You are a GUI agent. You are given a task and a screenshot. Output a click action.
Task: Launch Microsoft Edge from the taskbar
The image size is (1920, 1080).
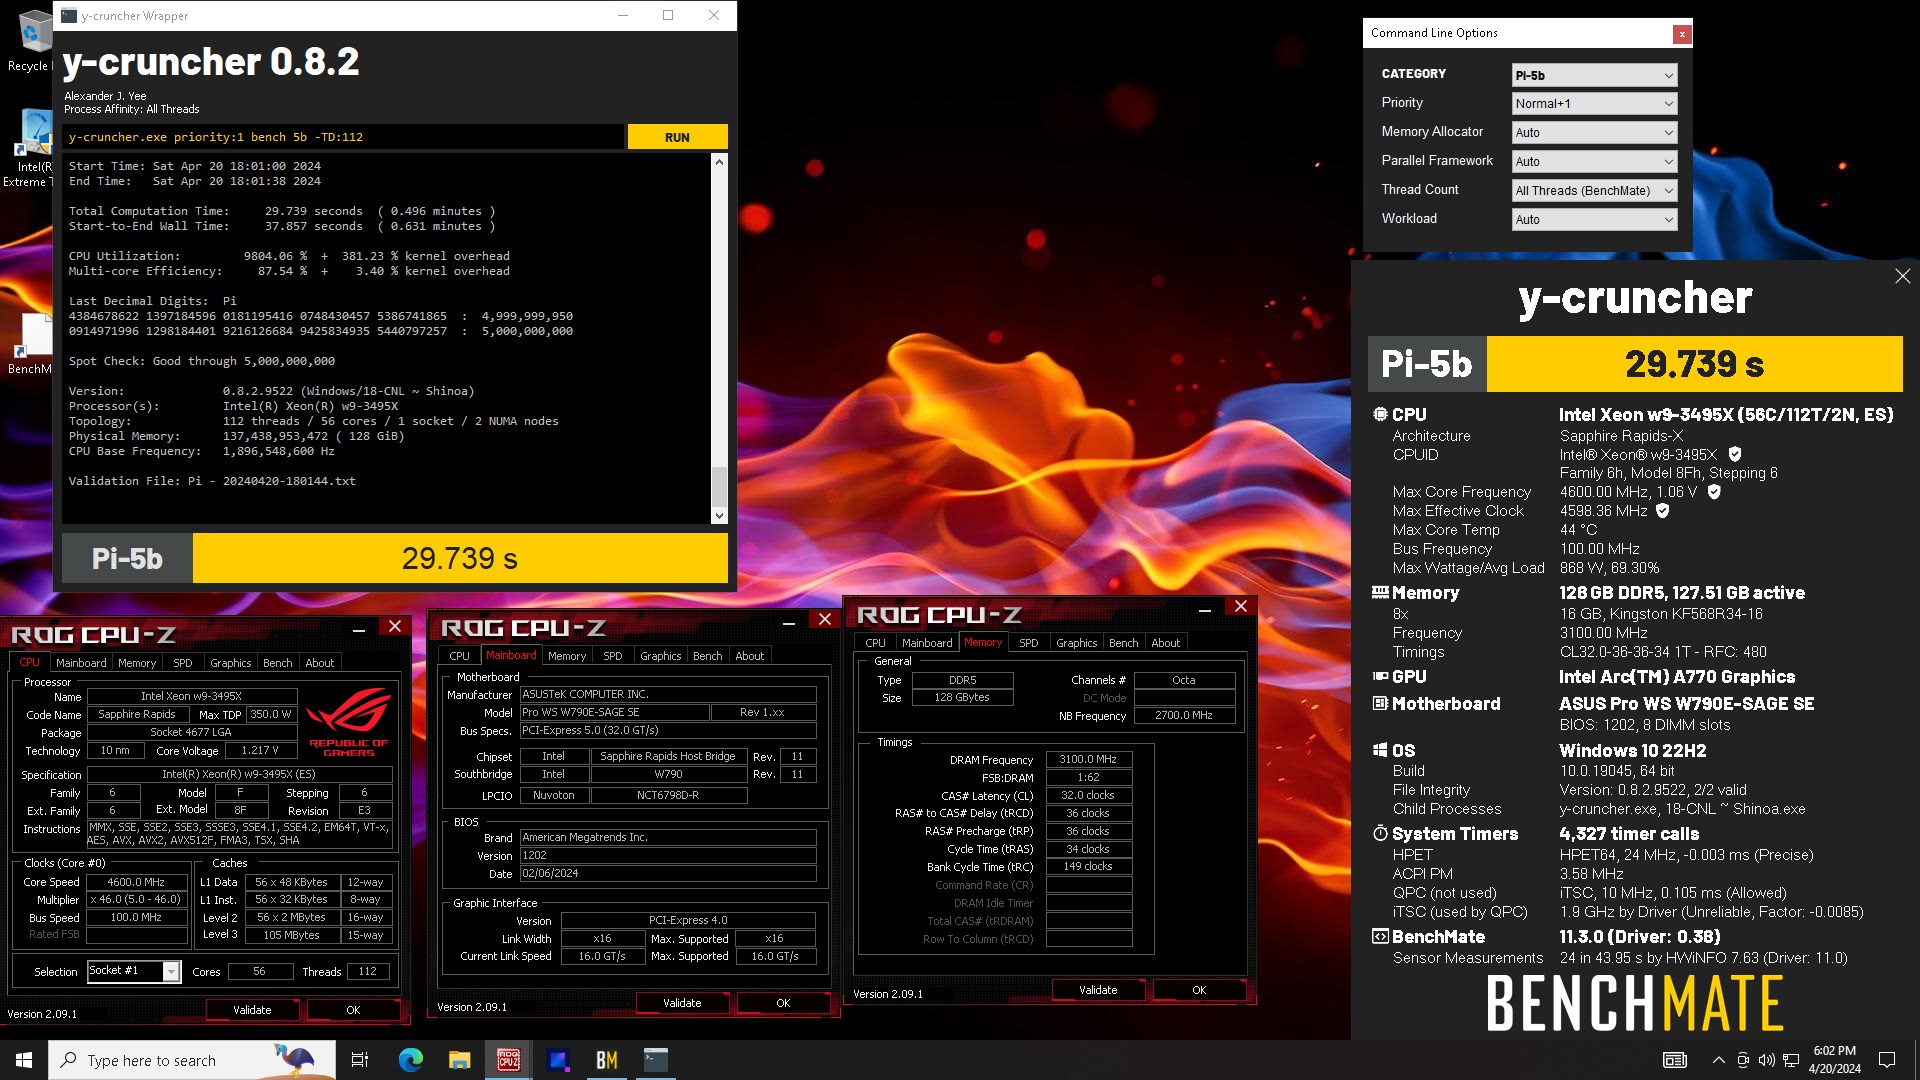tap(410, 1060)
